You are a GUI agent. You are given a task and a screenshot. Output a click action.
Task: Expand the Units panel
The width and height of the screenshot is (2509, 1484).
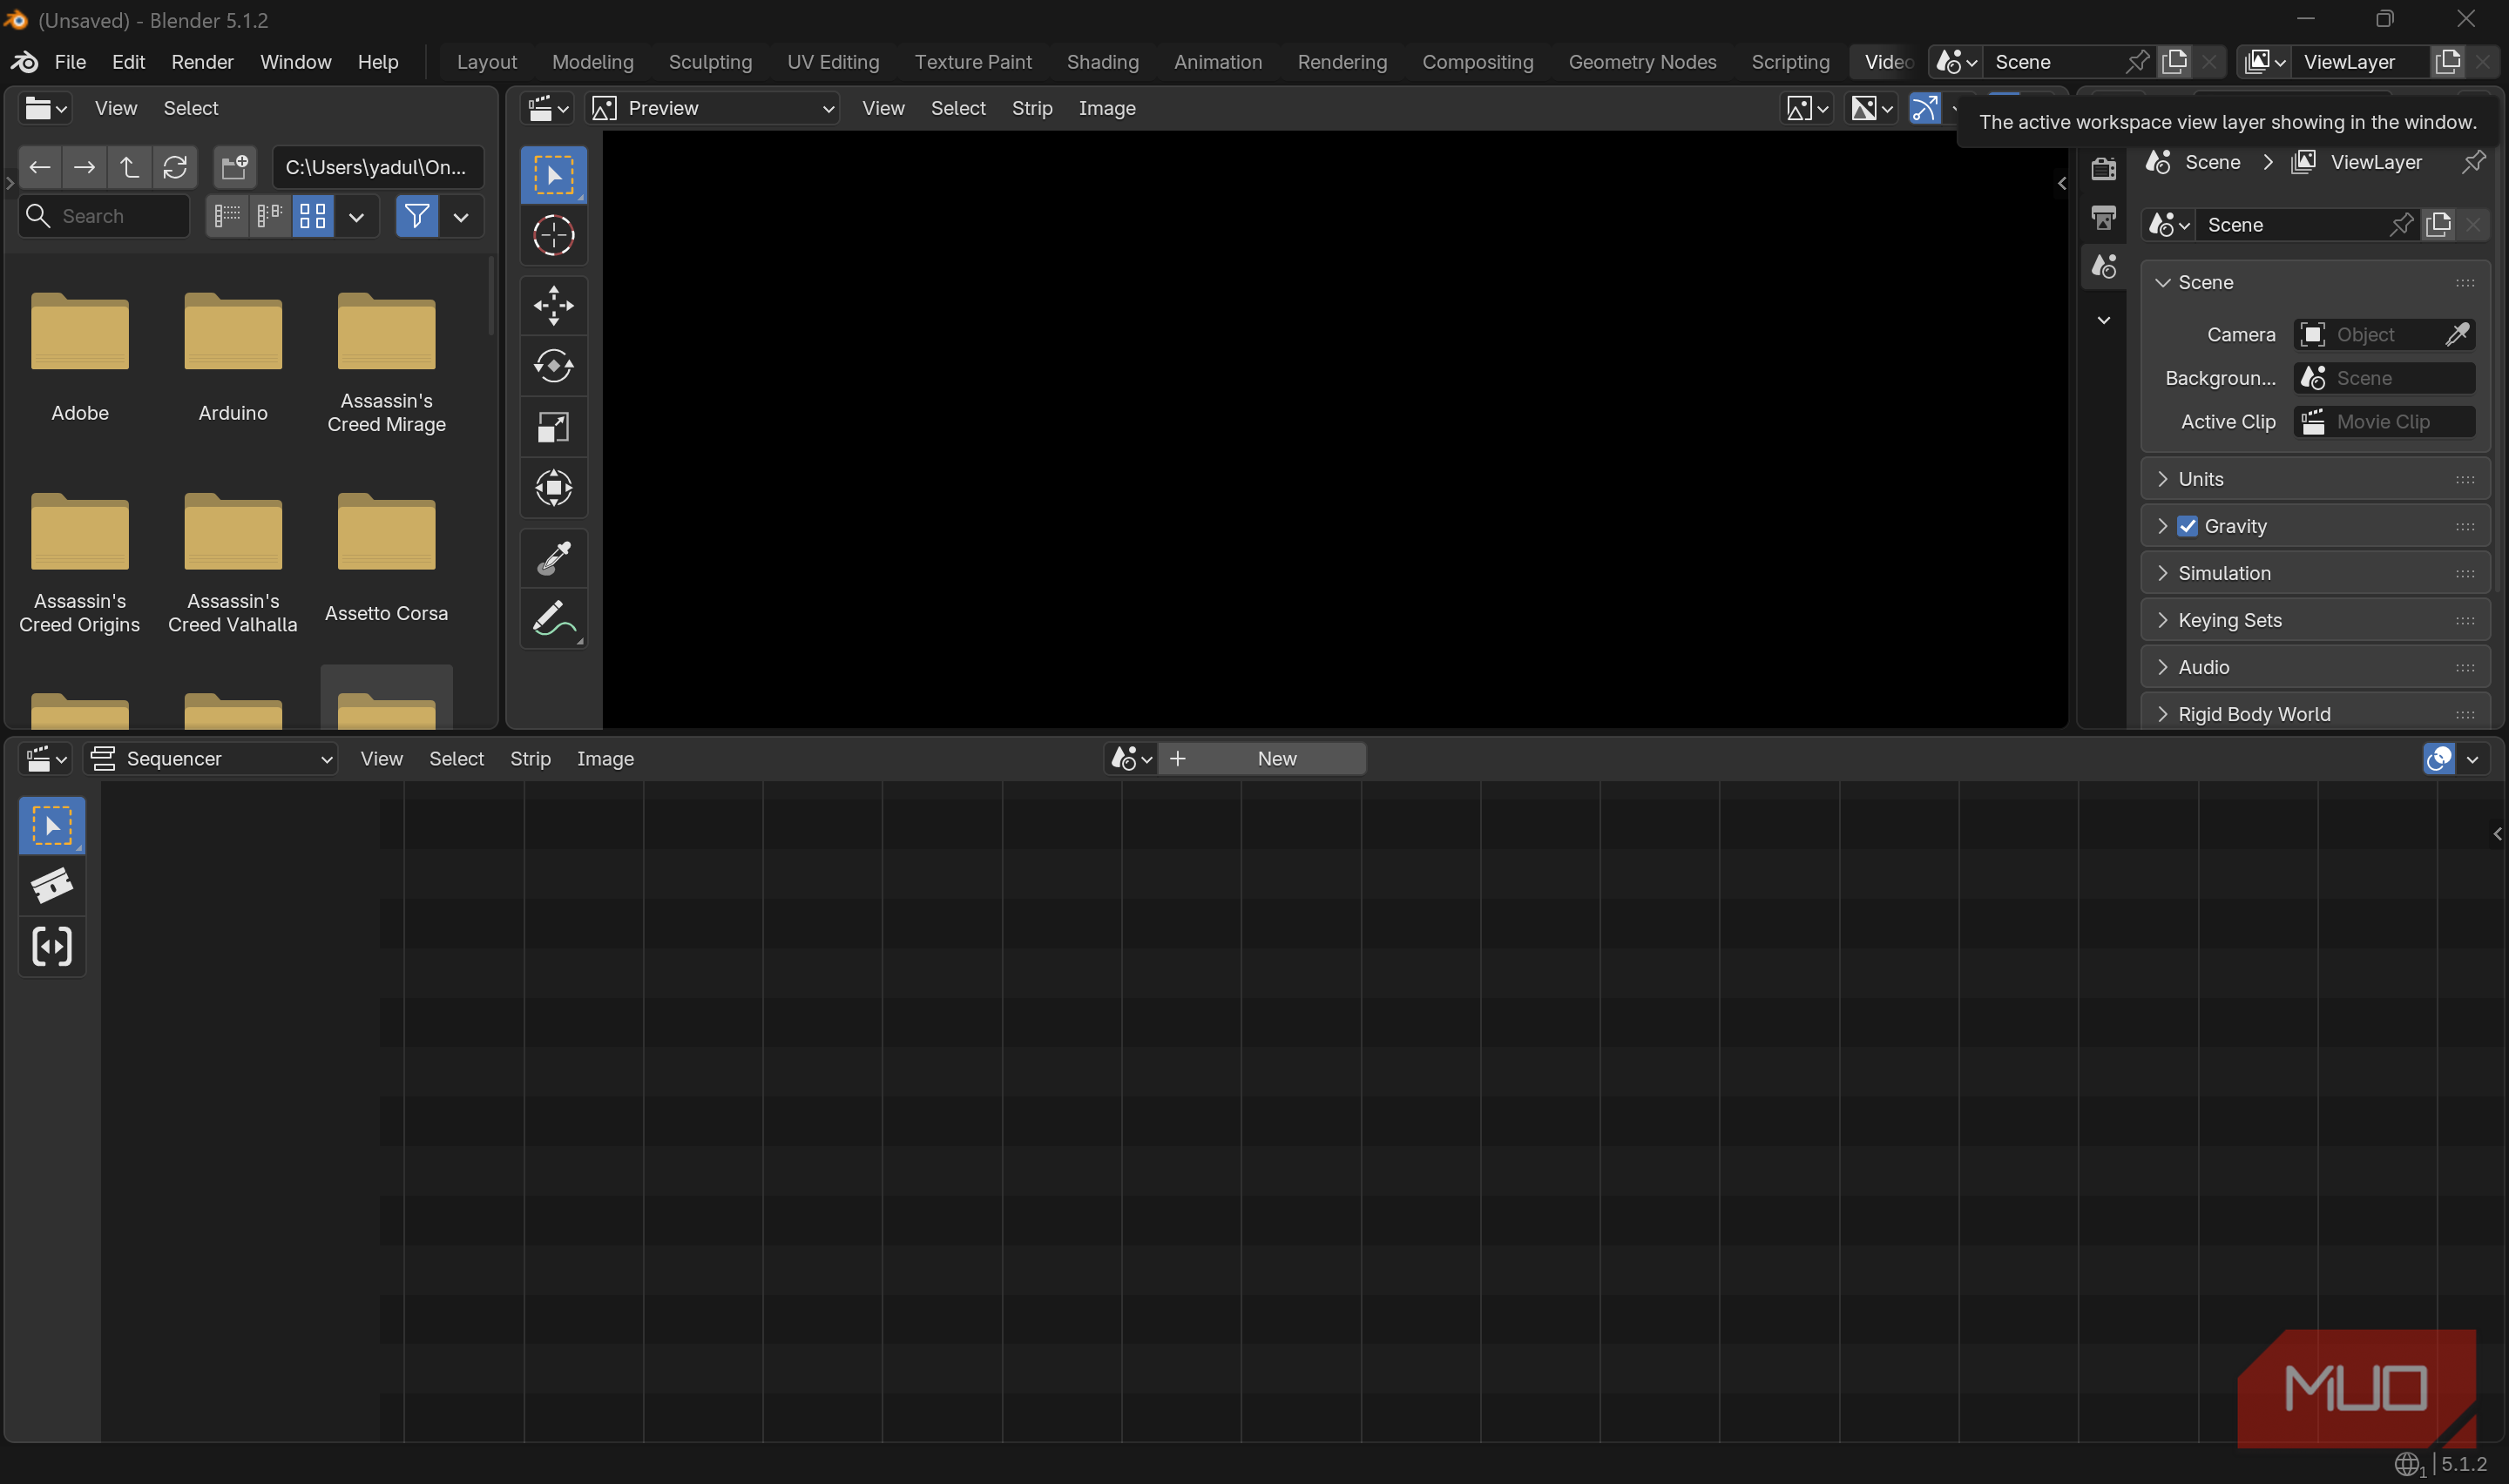pos(2315,479)
